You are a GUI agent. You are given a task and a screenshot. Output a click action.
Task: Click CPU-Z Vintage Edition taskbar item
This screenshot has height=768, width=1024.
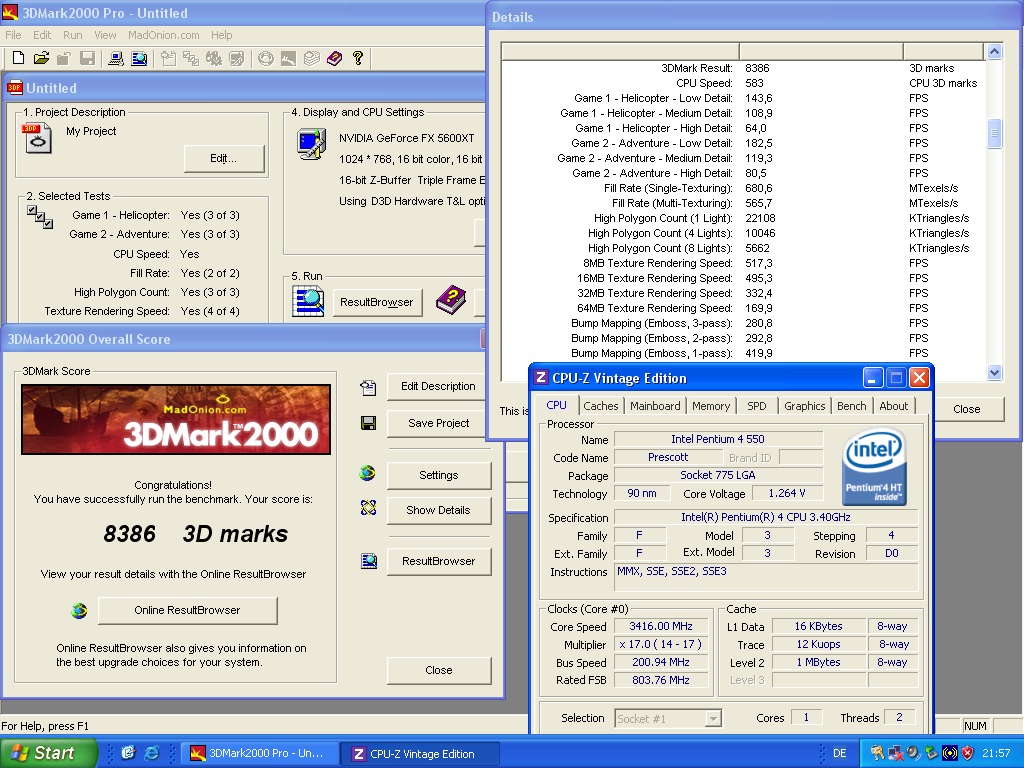pyautogui.click(x=421, y=753)
